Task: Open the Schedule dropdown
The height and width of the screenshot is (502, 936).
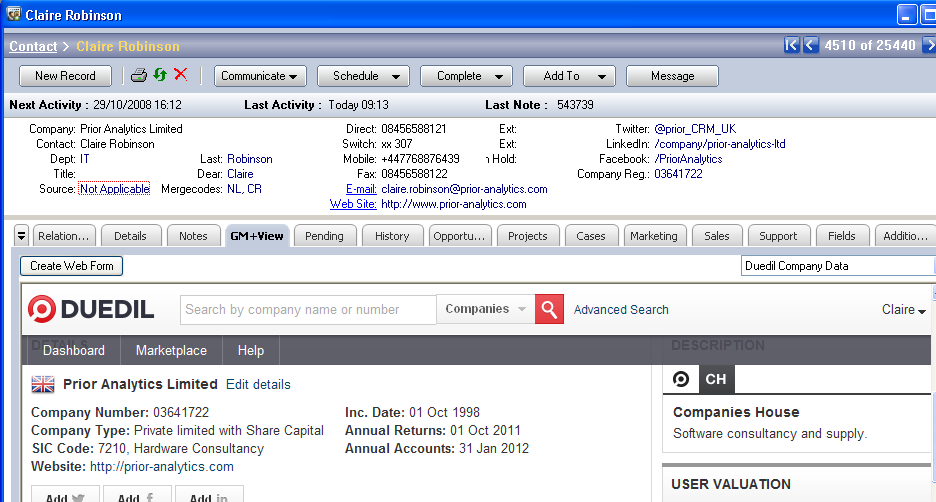Action: click(x=363, y=76)
